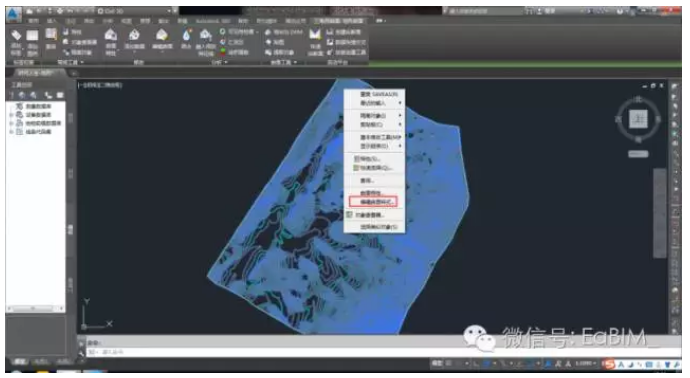Screen dimensions: 690x378
Task: Click the Edit Surface icon in ribbon
Action: [x=161, y=39]
